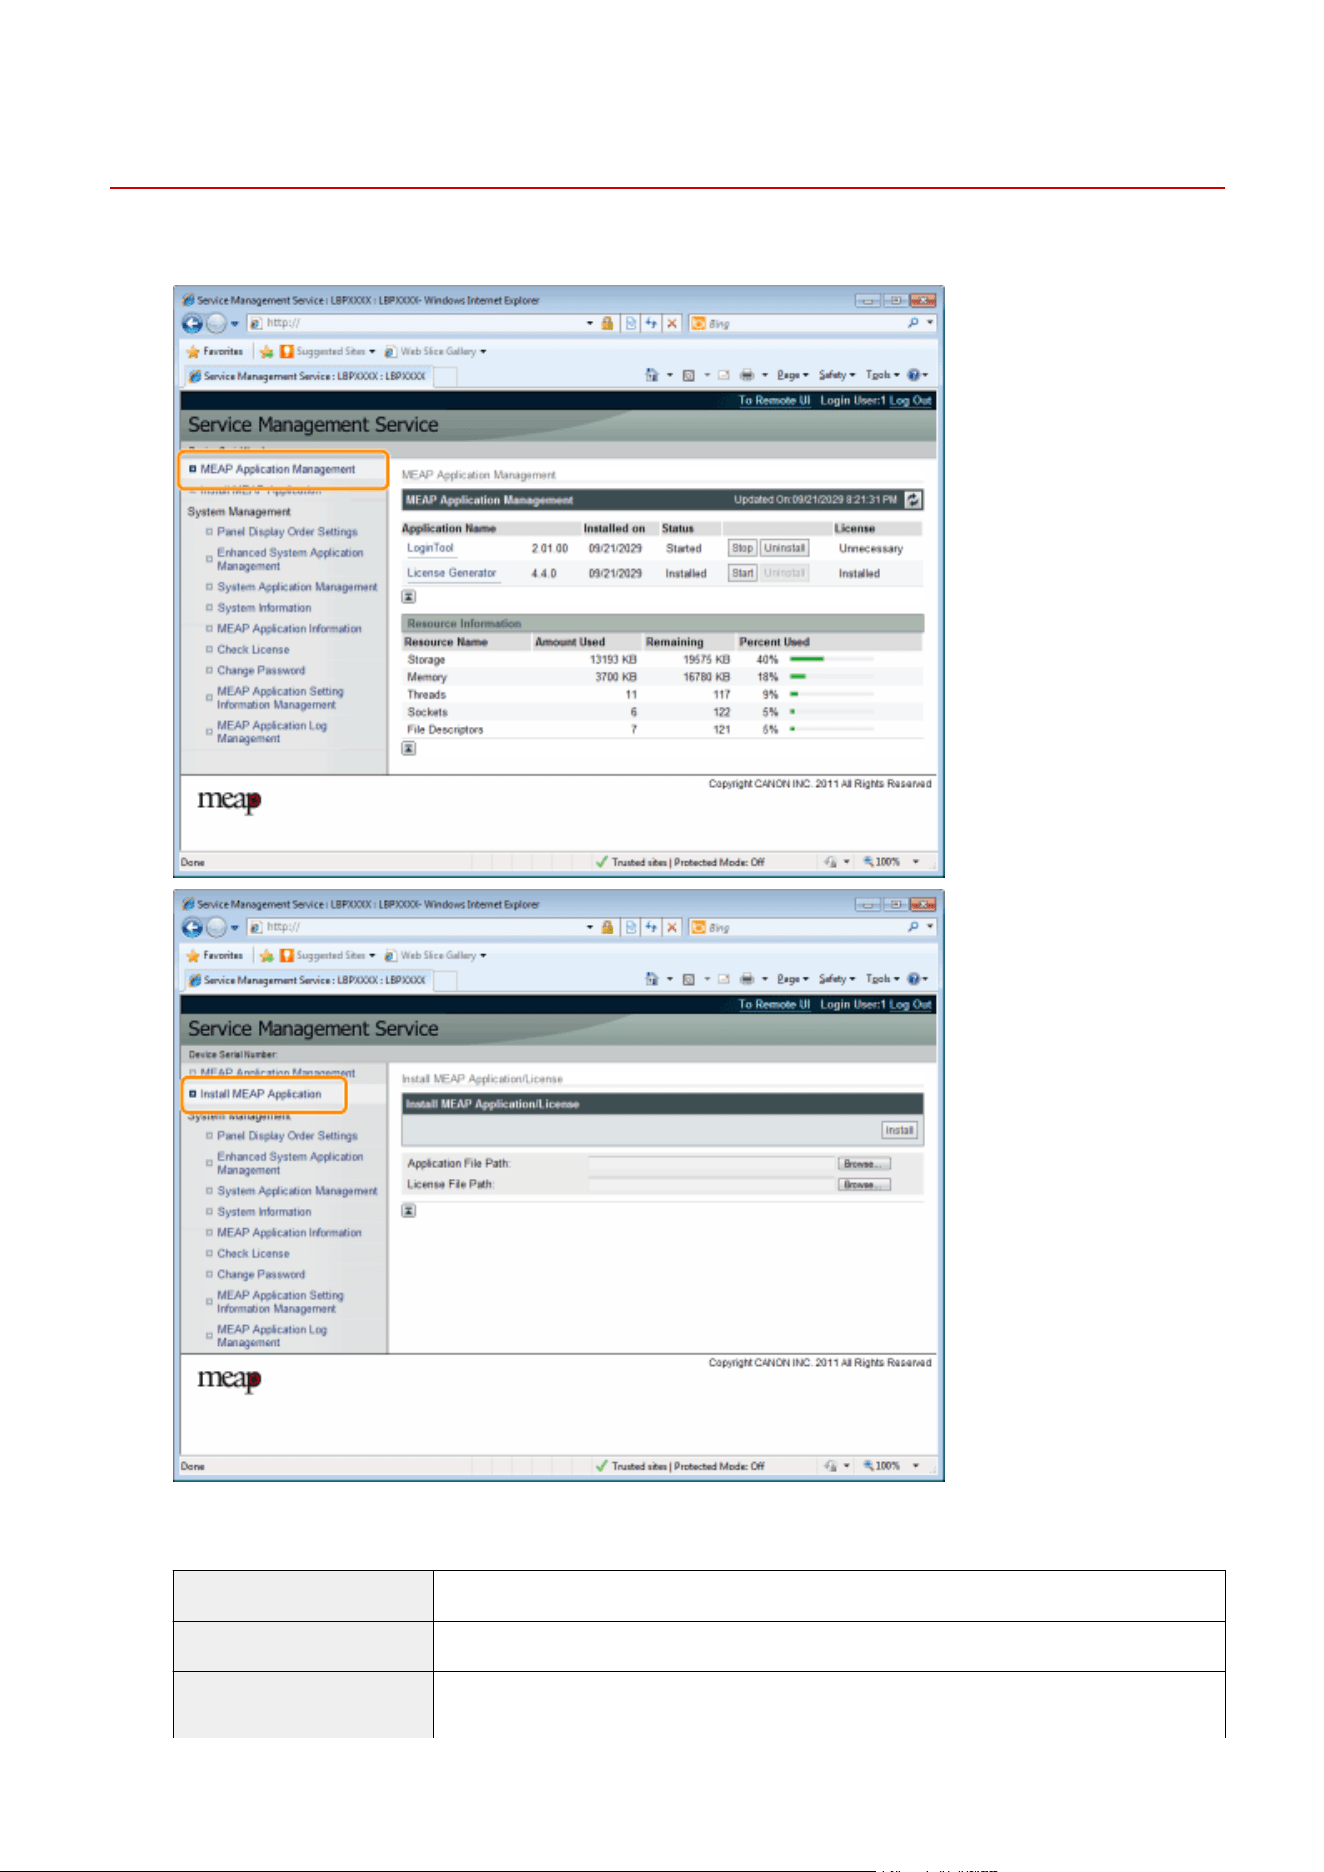Click Print icon in bottom browser command bar
Screen dimensions: 1324x1872
(x=746, y=979)
